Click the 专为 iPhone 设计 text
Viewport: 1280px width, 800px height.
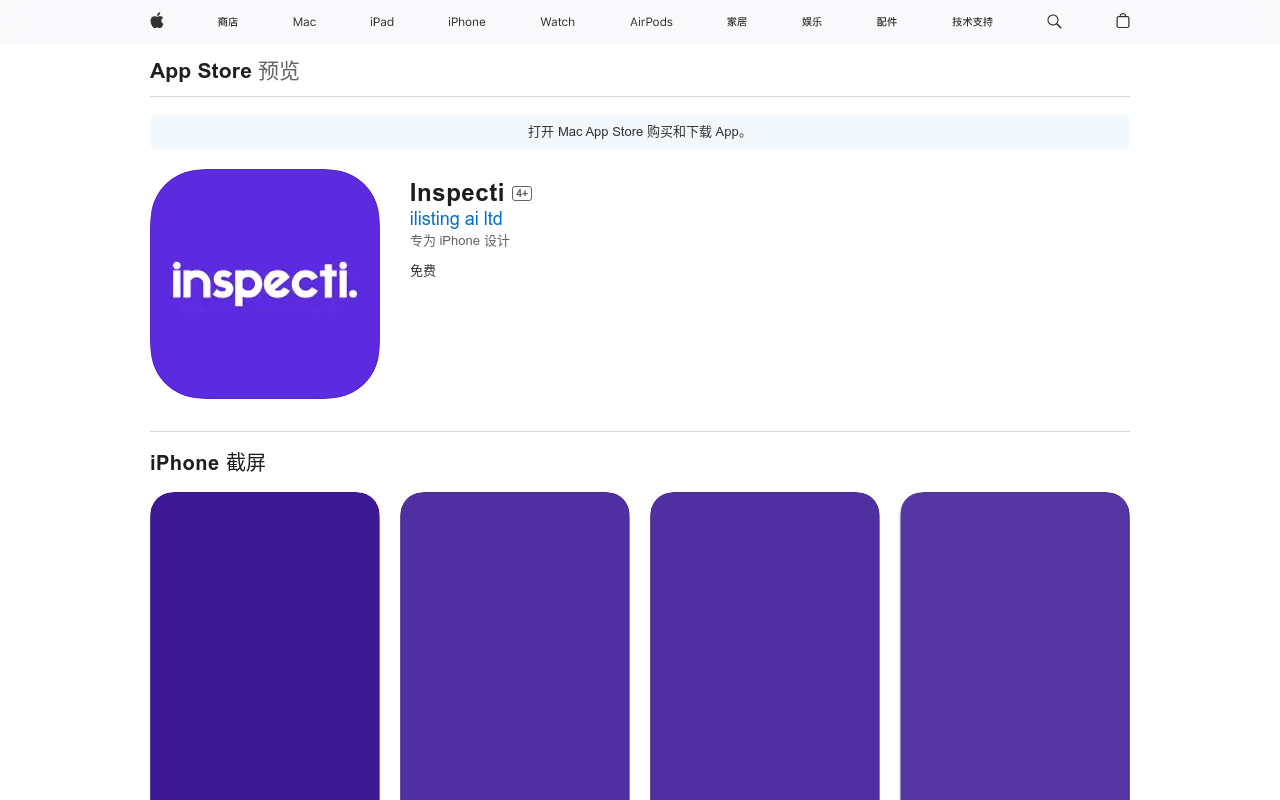[460, 241]
